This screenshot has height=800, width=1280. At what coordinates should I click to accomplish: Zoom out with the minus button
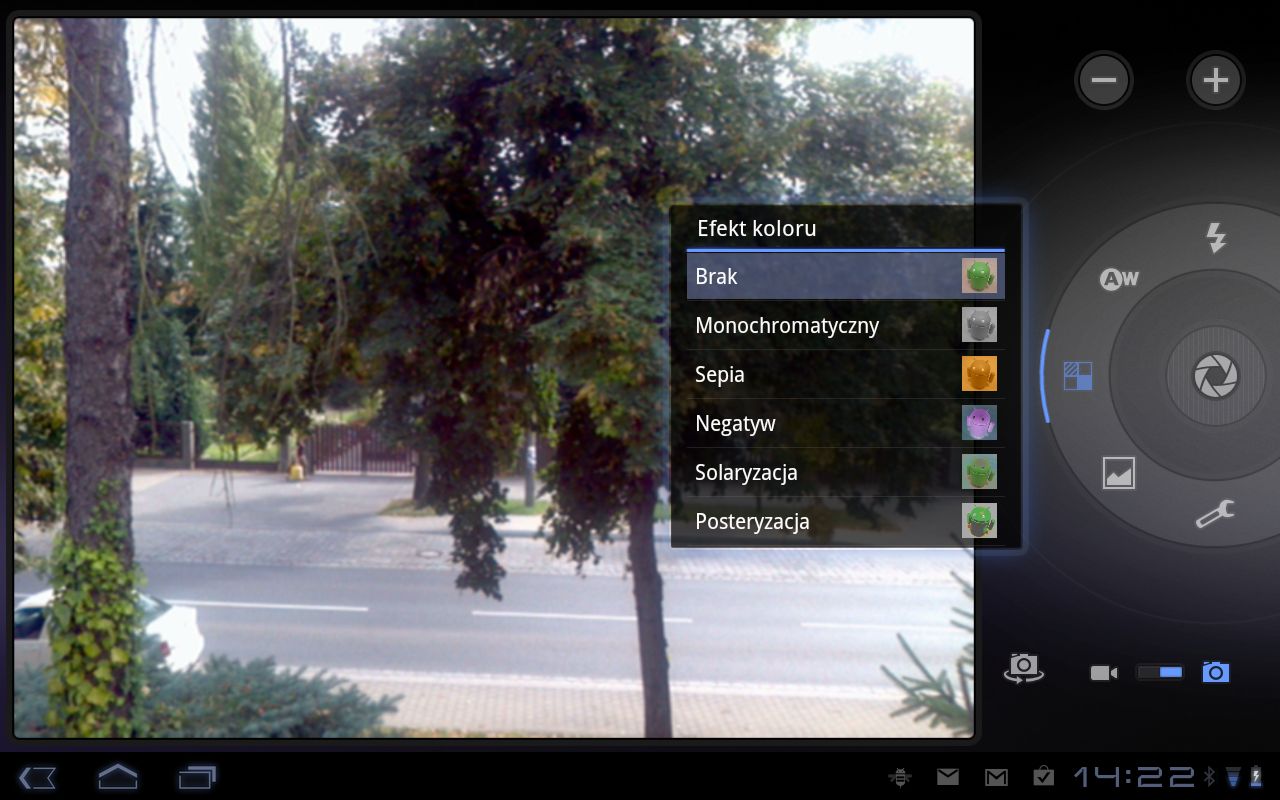1104,80
